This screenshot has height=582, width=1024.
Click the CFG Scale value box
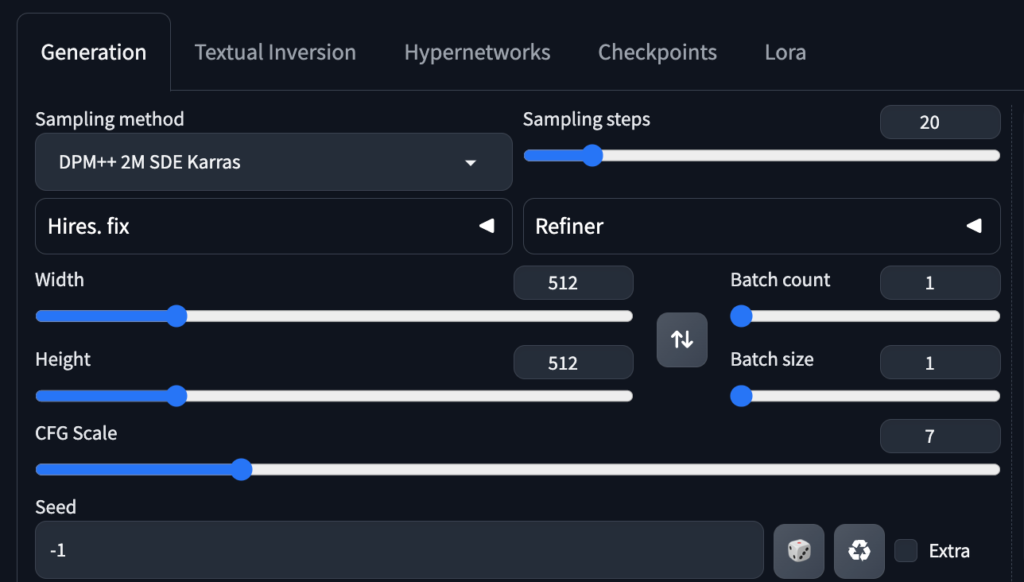point(939,436)
